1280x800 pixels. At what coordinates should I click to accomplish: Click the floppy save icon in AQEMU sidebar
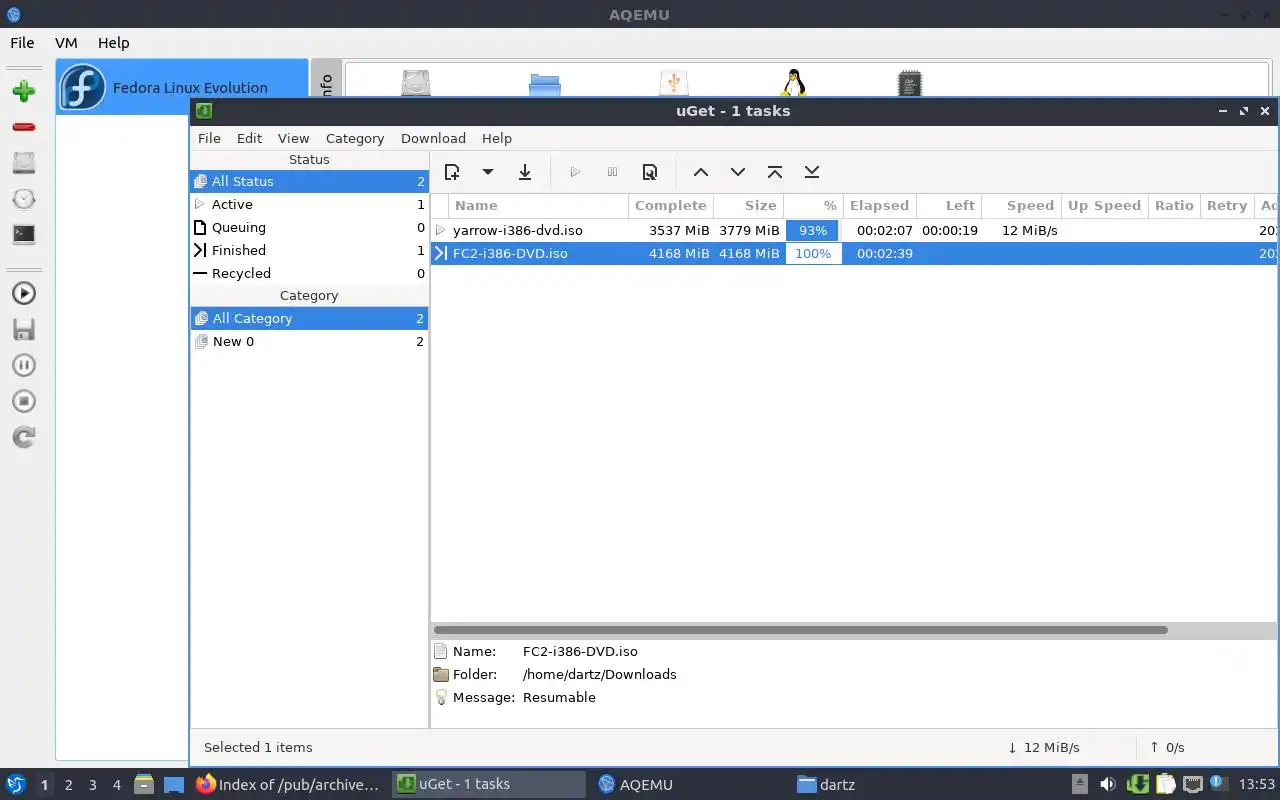pyautogui.click(x=24, y=329)
